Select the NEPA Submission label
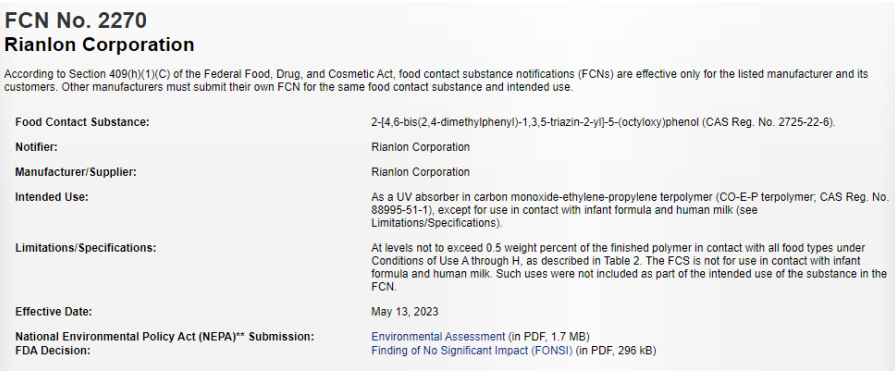This screenshot has height=385, width=895. pos(164,337)
